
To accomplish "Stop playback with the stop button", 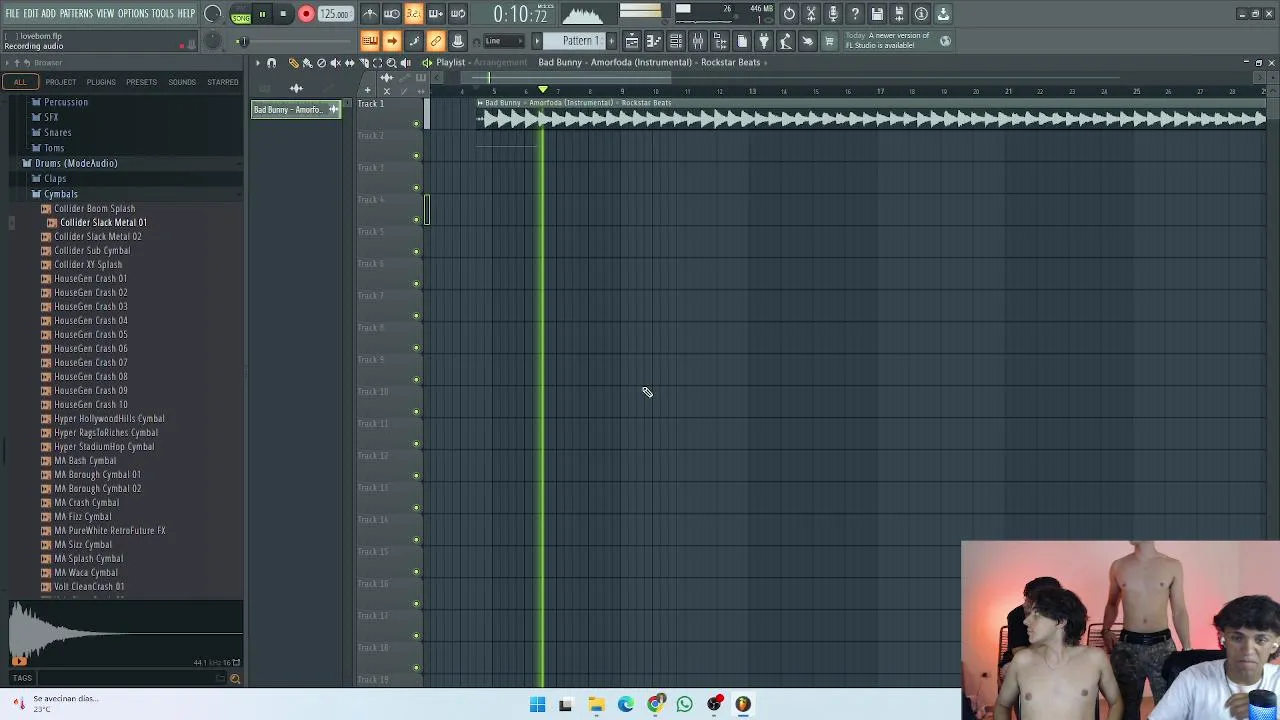I will click(283, 14).
